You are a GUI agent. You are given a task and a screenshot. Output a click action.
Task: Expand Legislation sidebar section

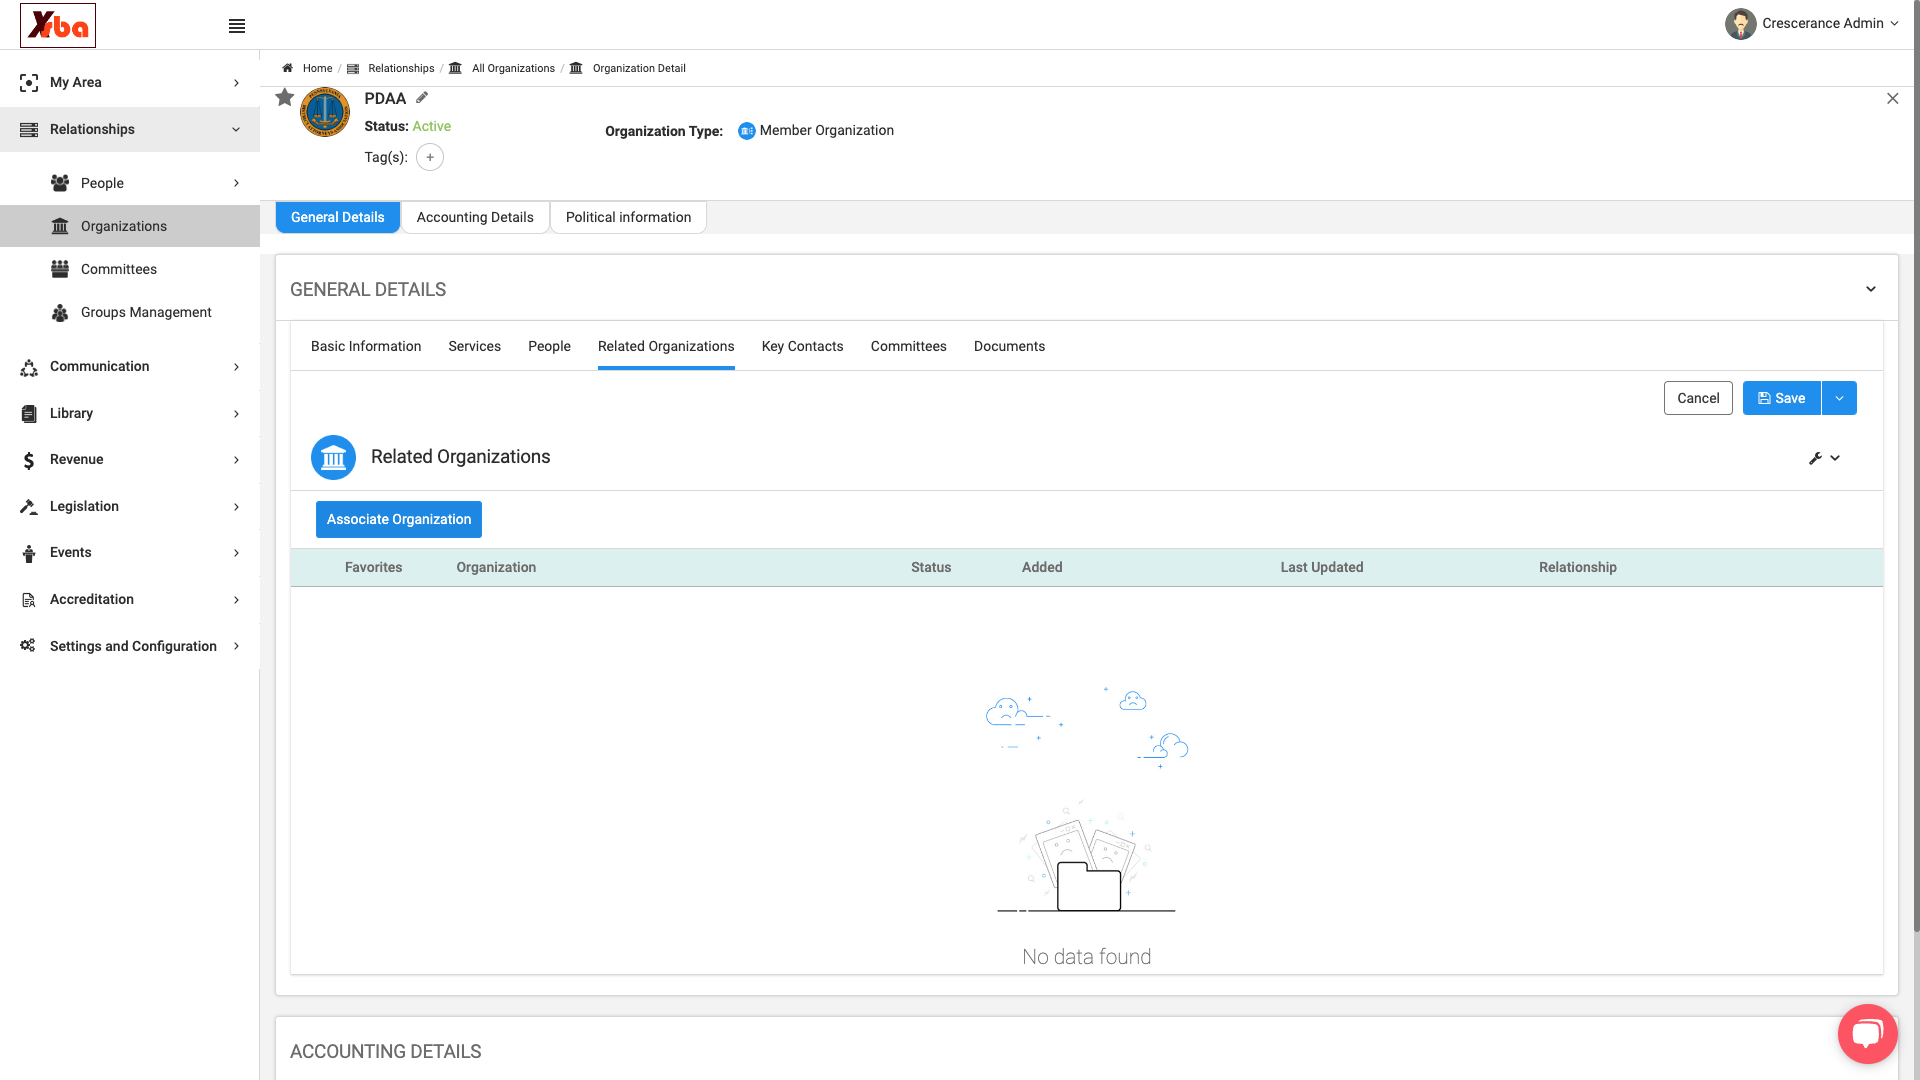click(130, 506)
